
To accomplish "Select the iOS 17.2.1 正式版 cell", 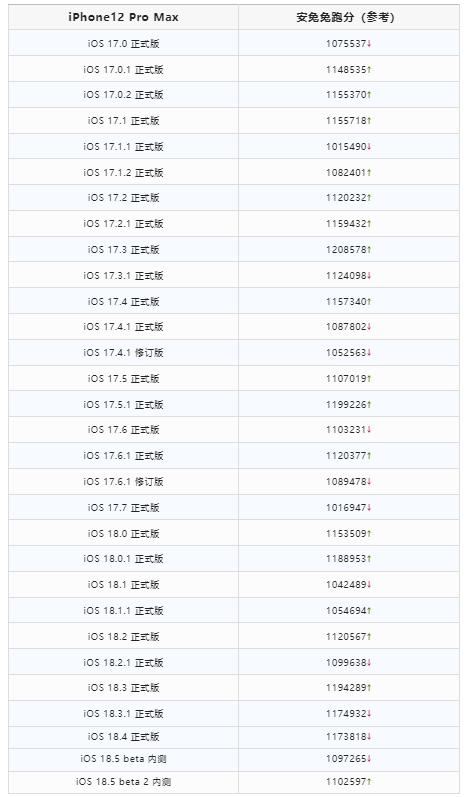I will [123, 224].
